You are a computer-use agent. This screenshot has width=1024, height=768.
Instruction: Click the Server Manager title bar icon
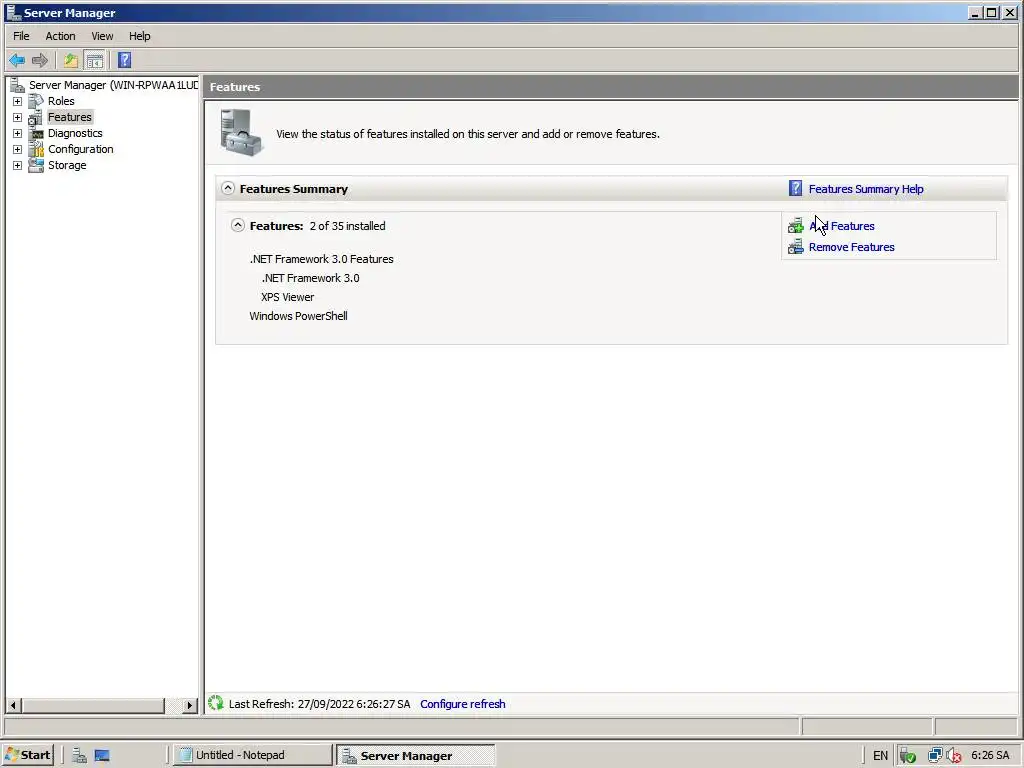(x=13, y=12)
